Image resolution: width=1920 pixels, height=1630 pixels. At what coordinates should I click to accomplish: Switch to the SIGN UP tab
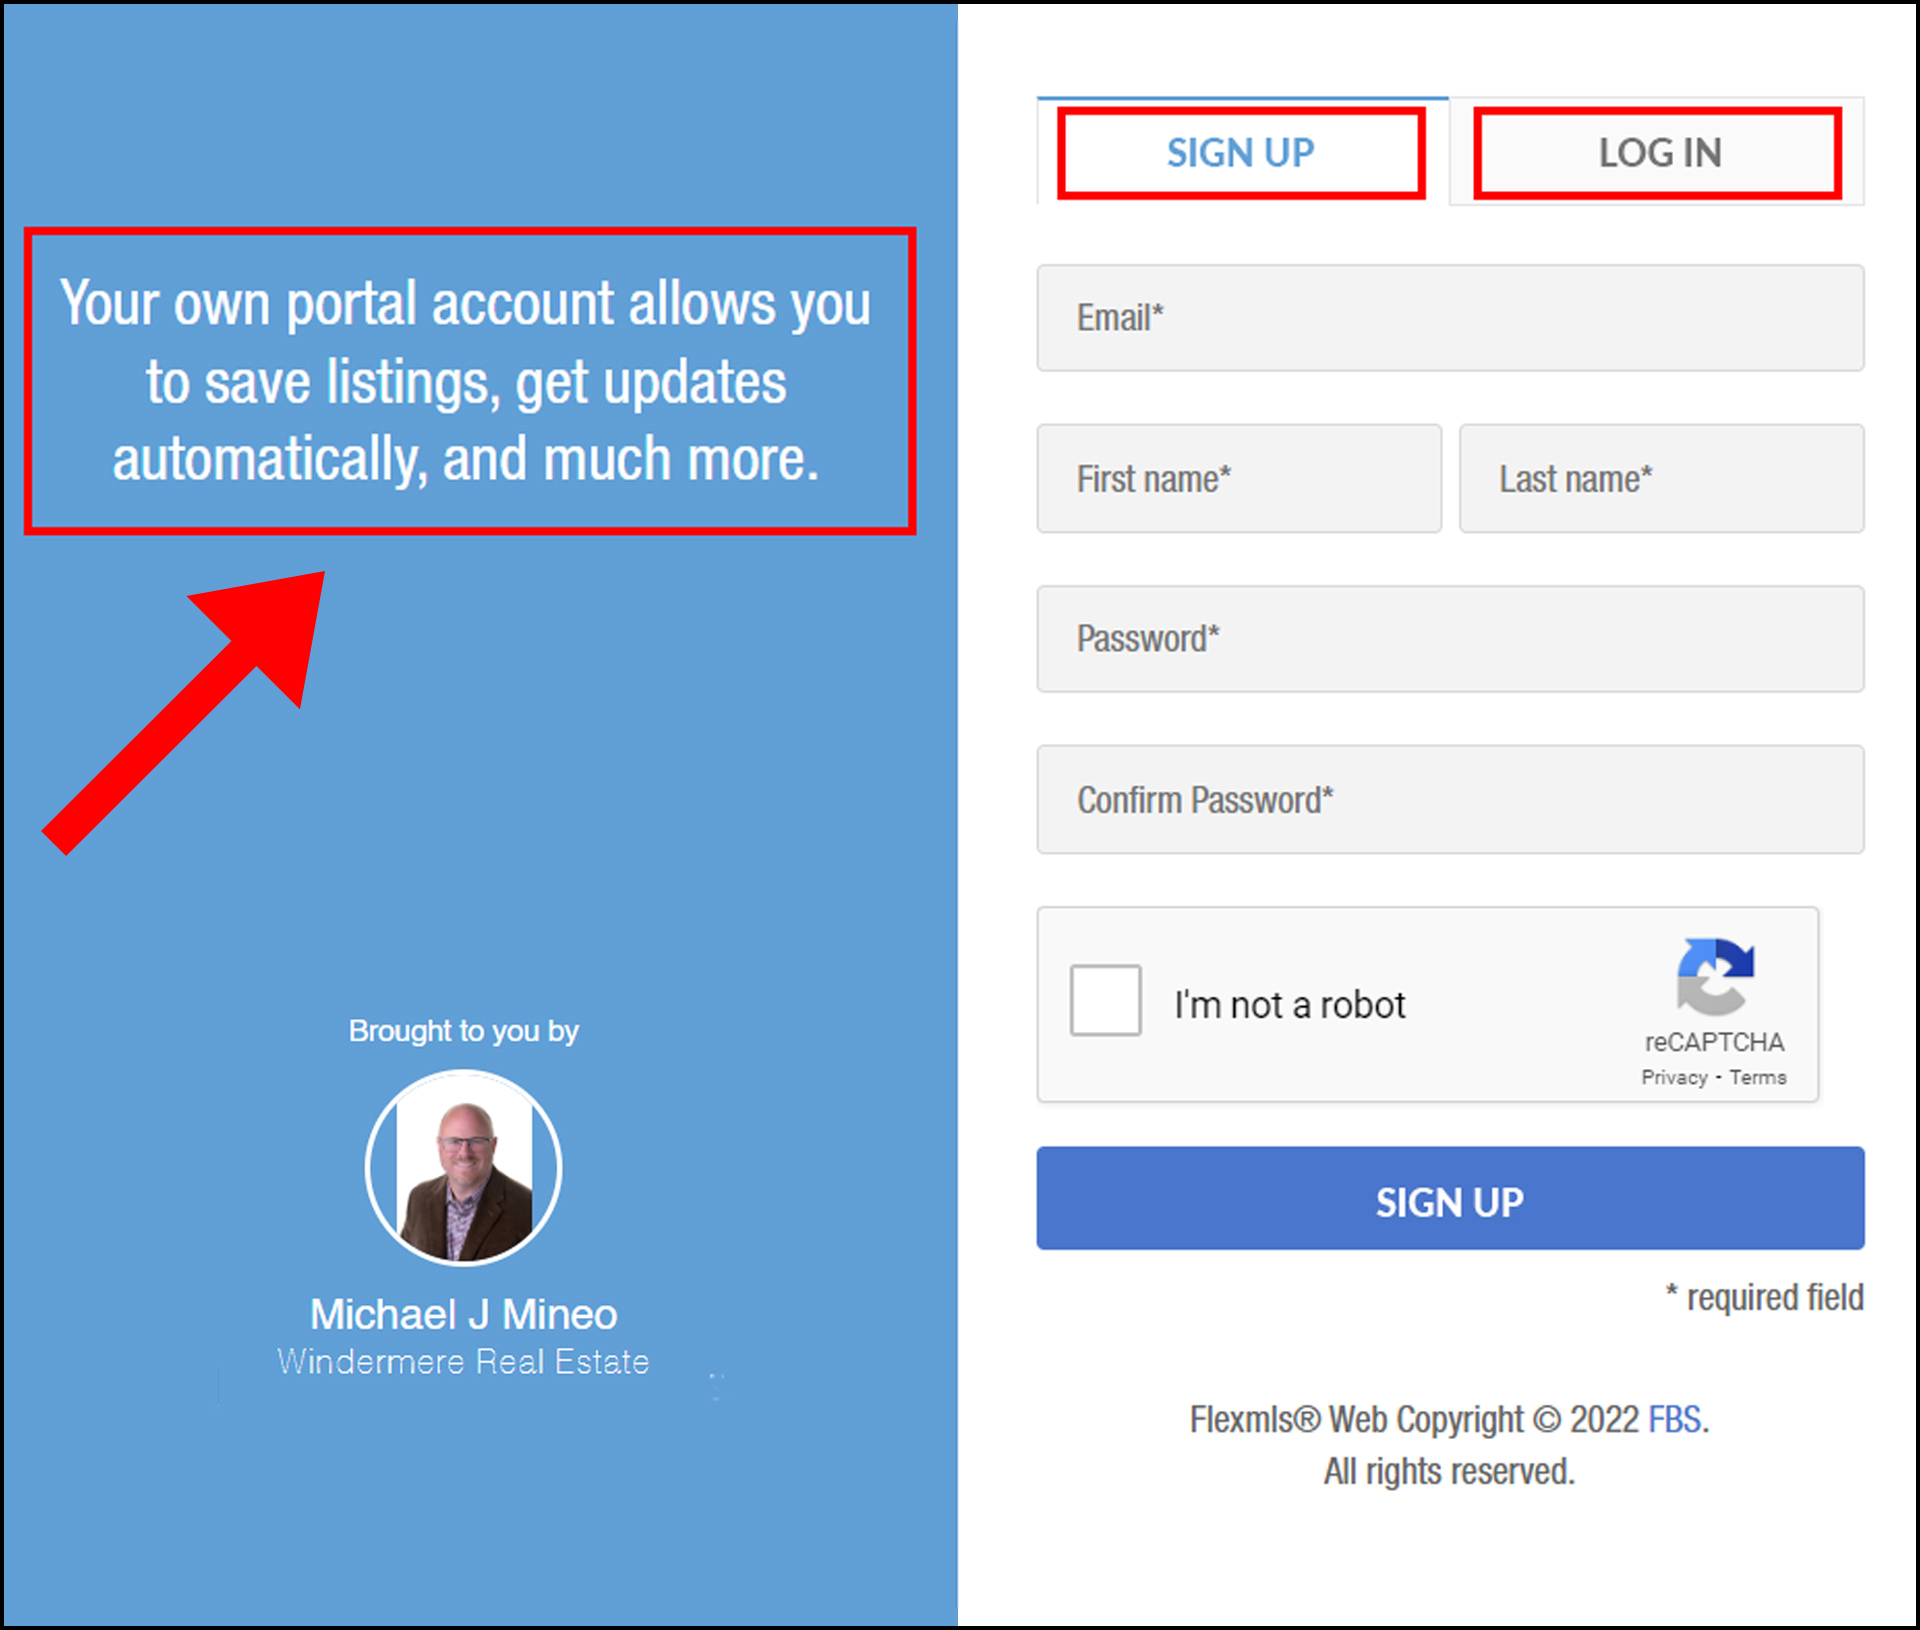click(x=1240, y=153)
